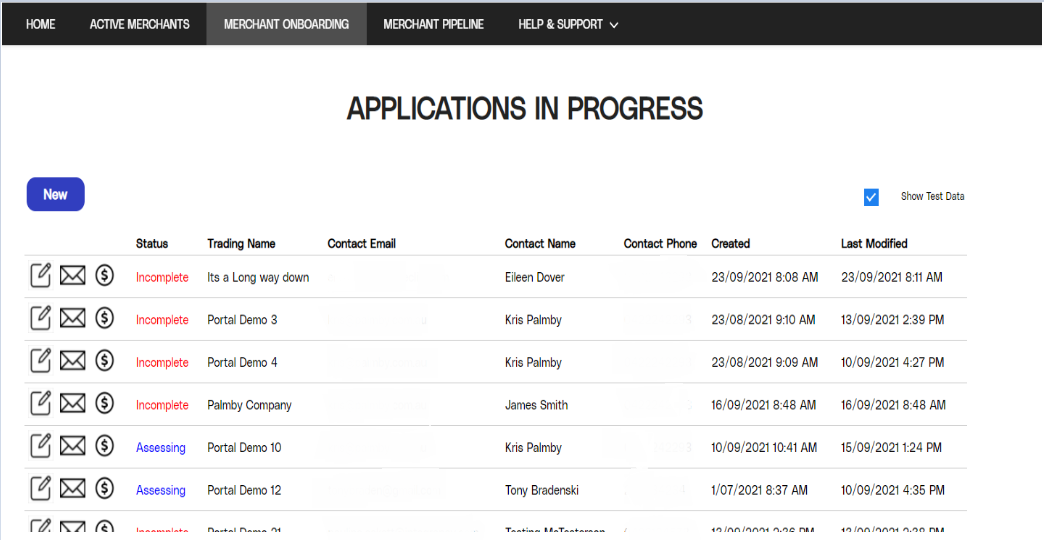The image size is (1044, 540).
Task: Go to Active Merchants page
Action: [139, 24]
